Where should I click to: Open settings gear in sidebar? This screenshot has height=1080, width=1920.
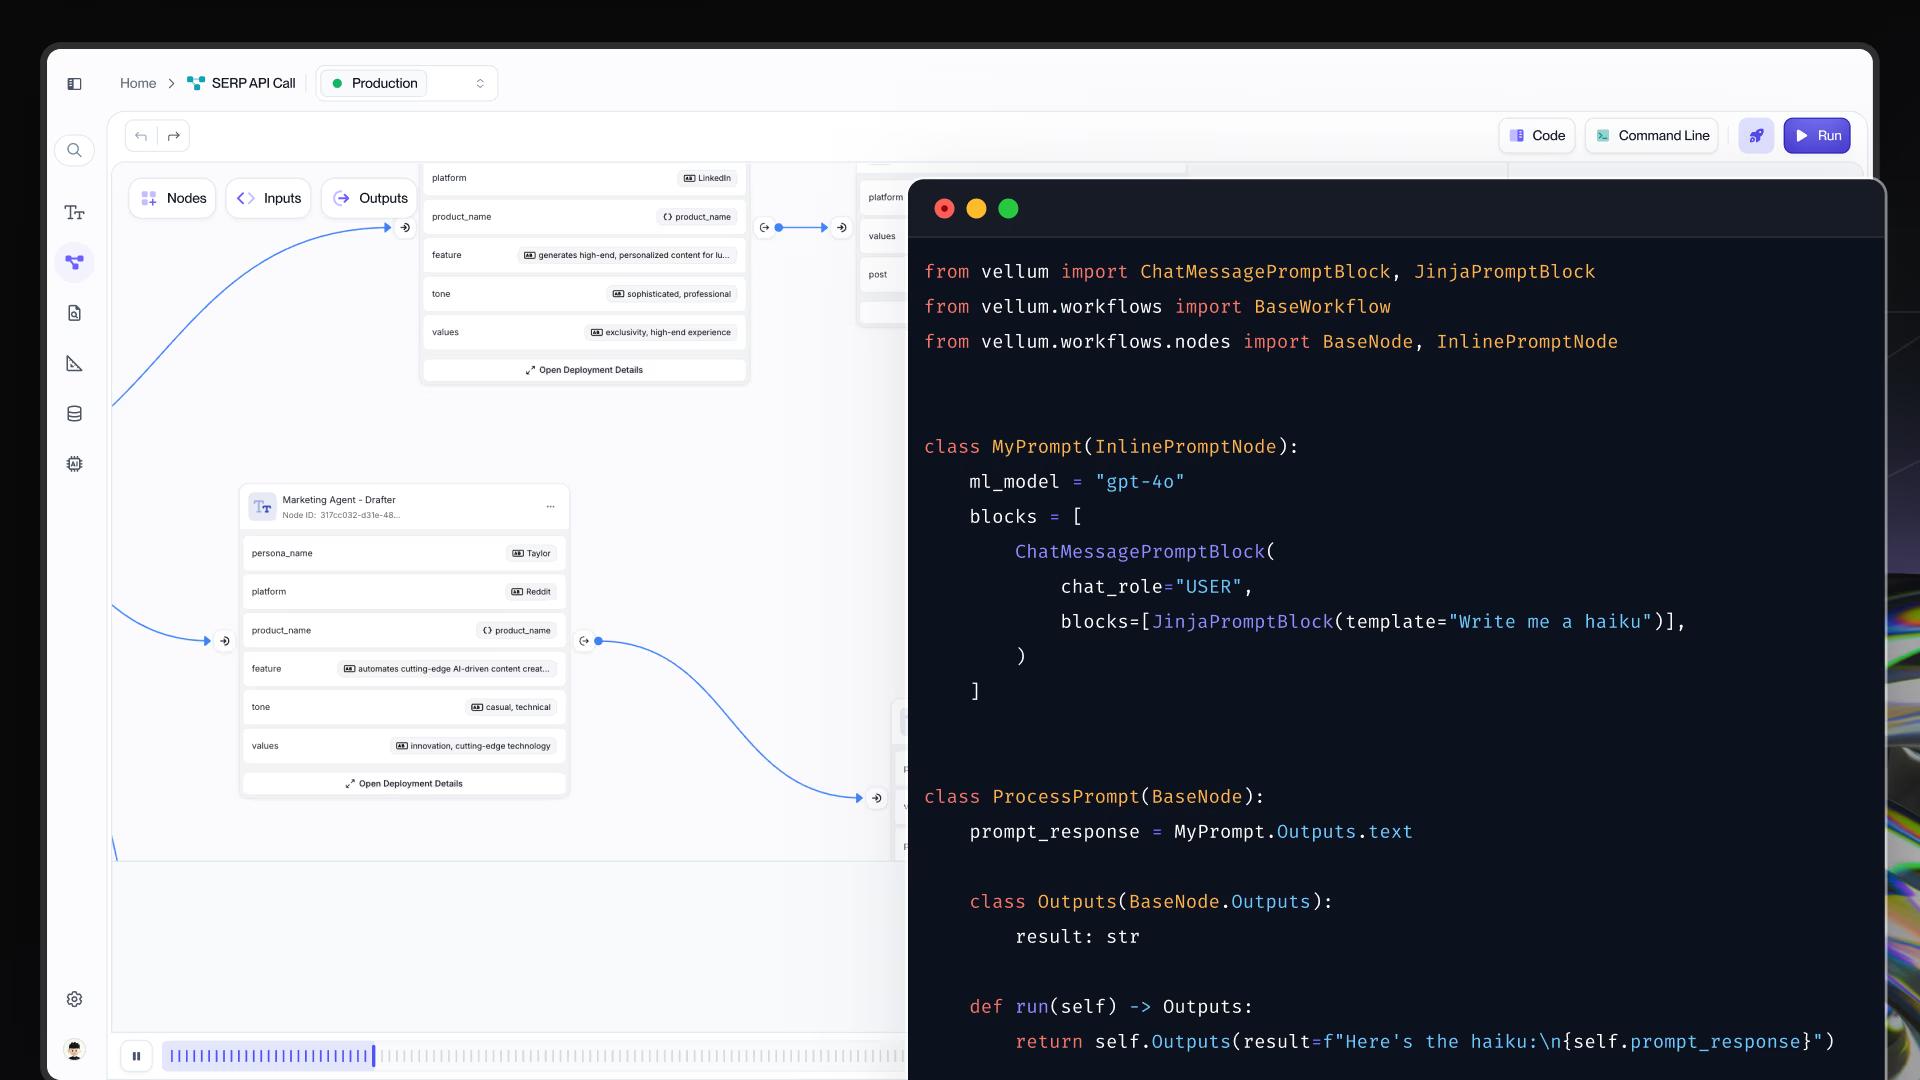[74, 999]
